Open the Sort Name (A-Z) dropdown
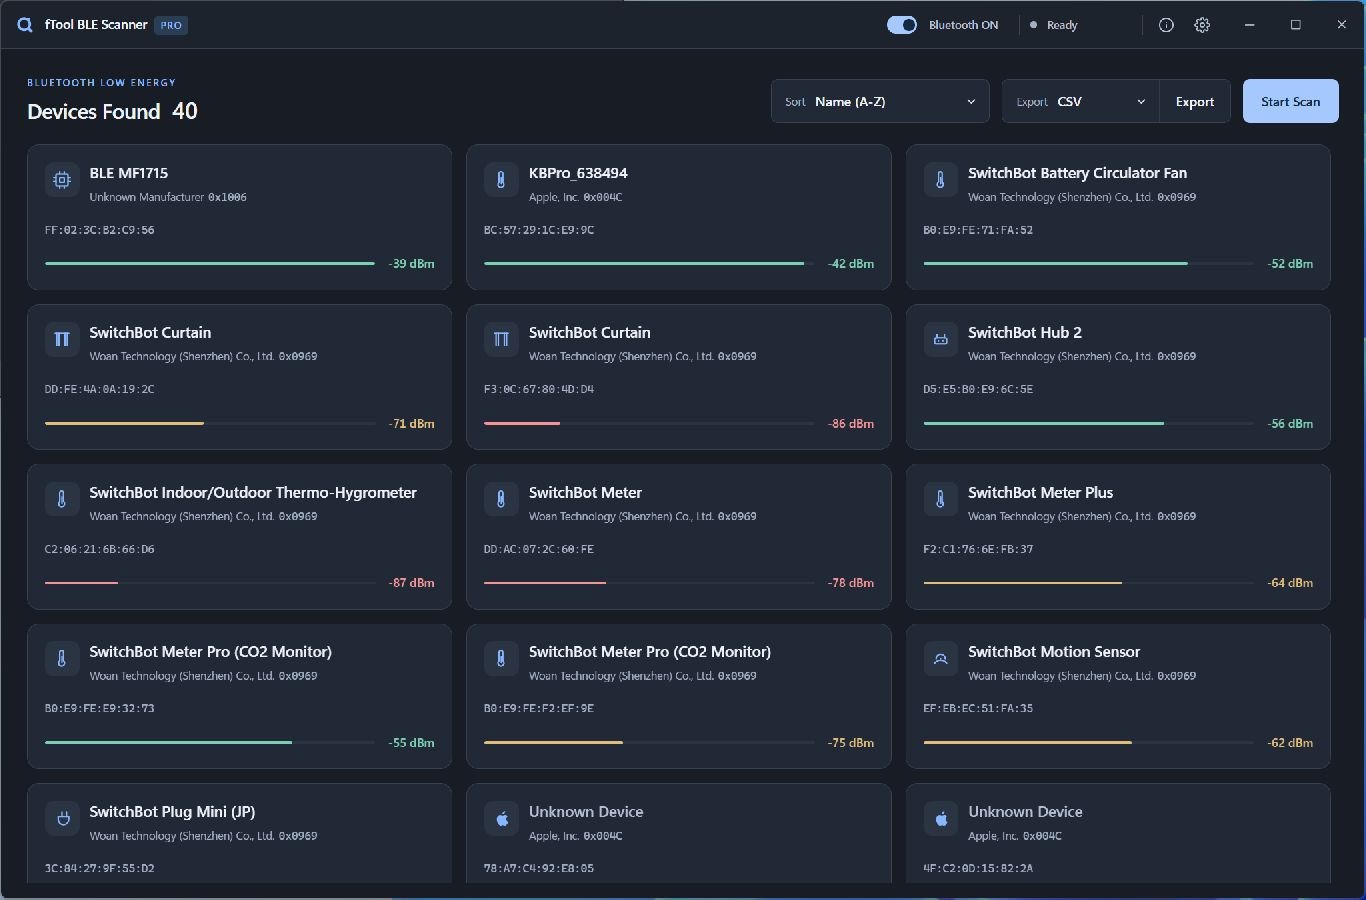1366x900 pixels. [880, 101]
